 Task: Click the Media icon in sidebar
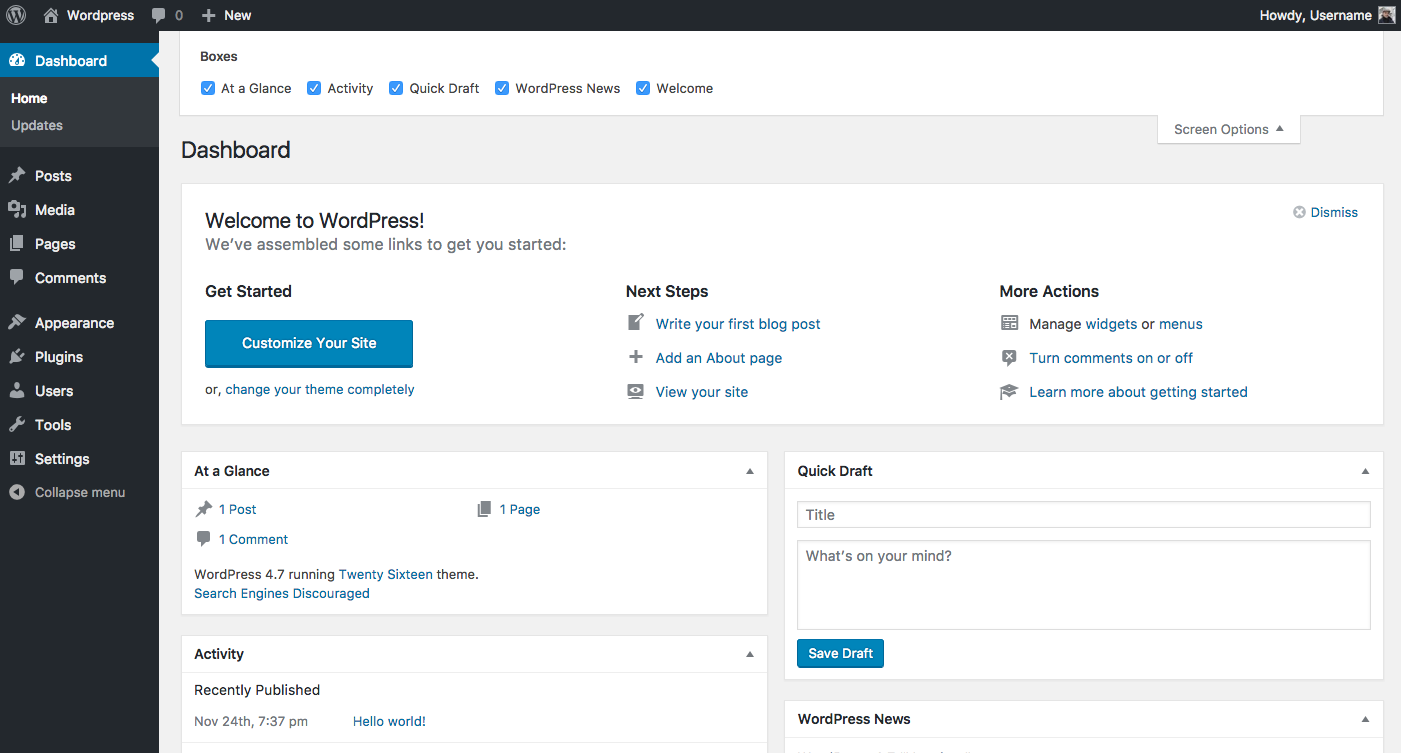coord(17,210)
